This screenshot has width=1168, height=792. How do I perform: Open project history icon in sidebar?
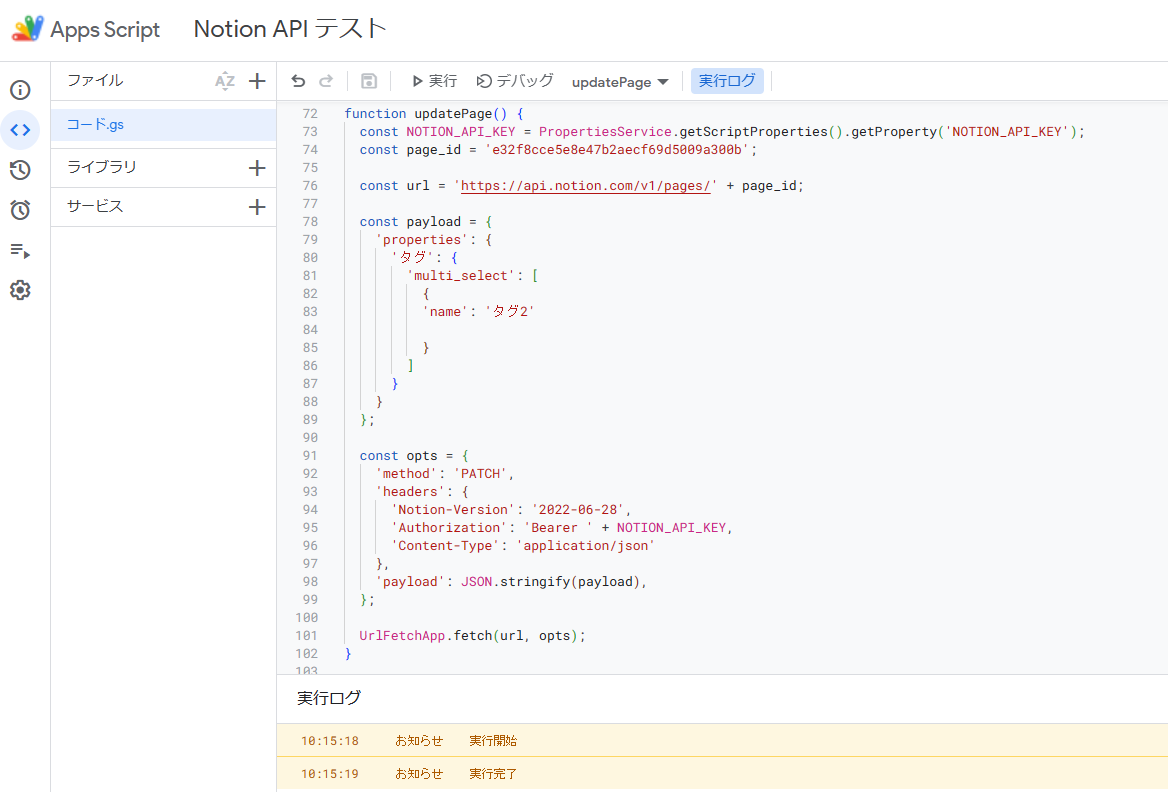(x=20, y=170)
